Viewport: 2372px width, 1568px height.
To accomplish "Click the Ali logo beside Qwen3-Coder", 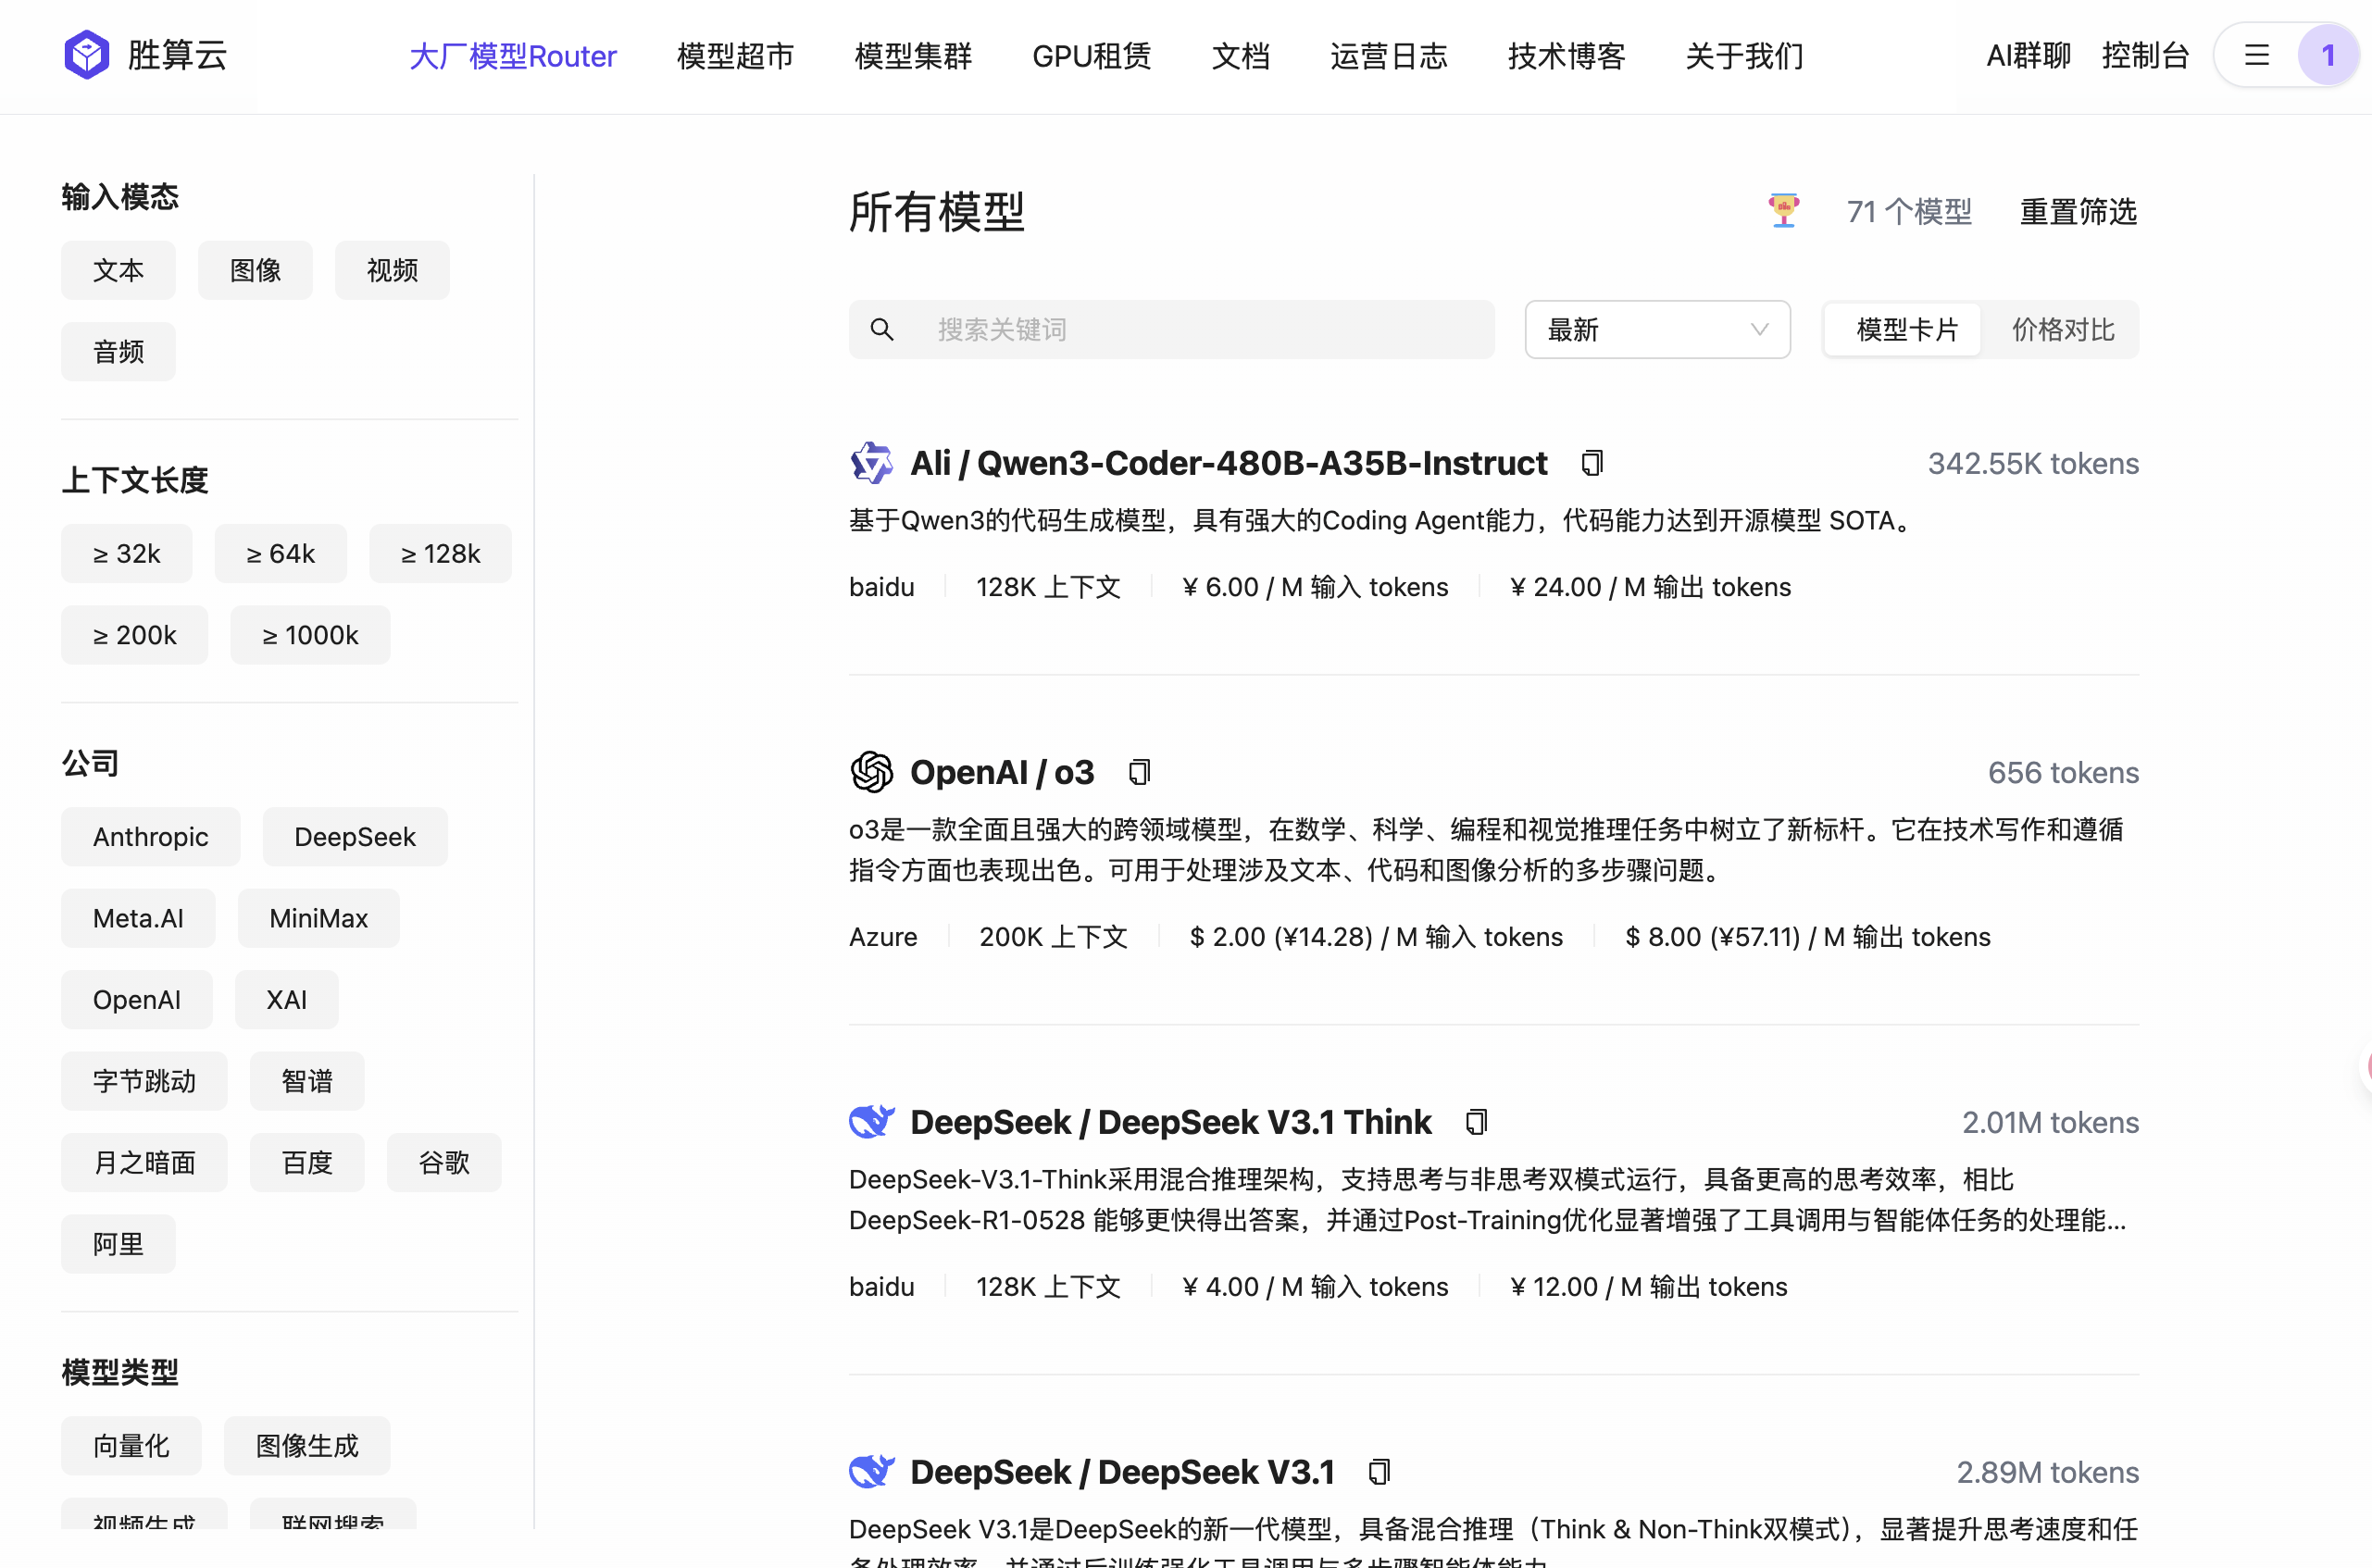I will [x=871, y=462].
